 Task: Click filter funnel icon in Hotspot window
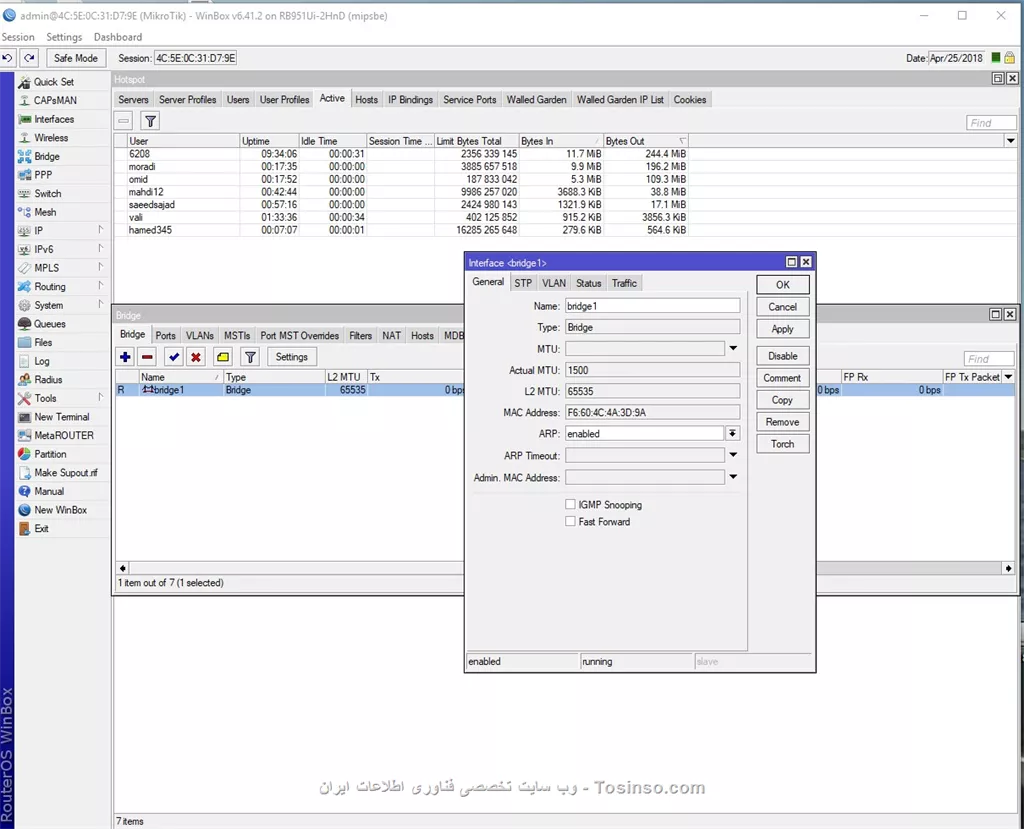pos(150,121)
